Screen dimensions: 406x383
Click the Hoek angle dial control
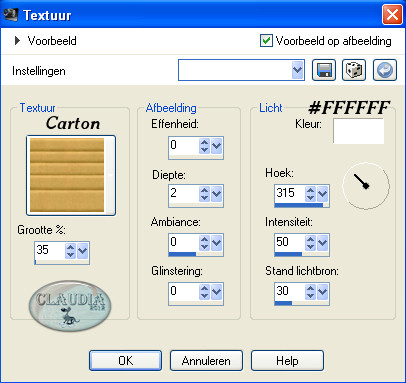pyautogui.click(x=366, y=186)
